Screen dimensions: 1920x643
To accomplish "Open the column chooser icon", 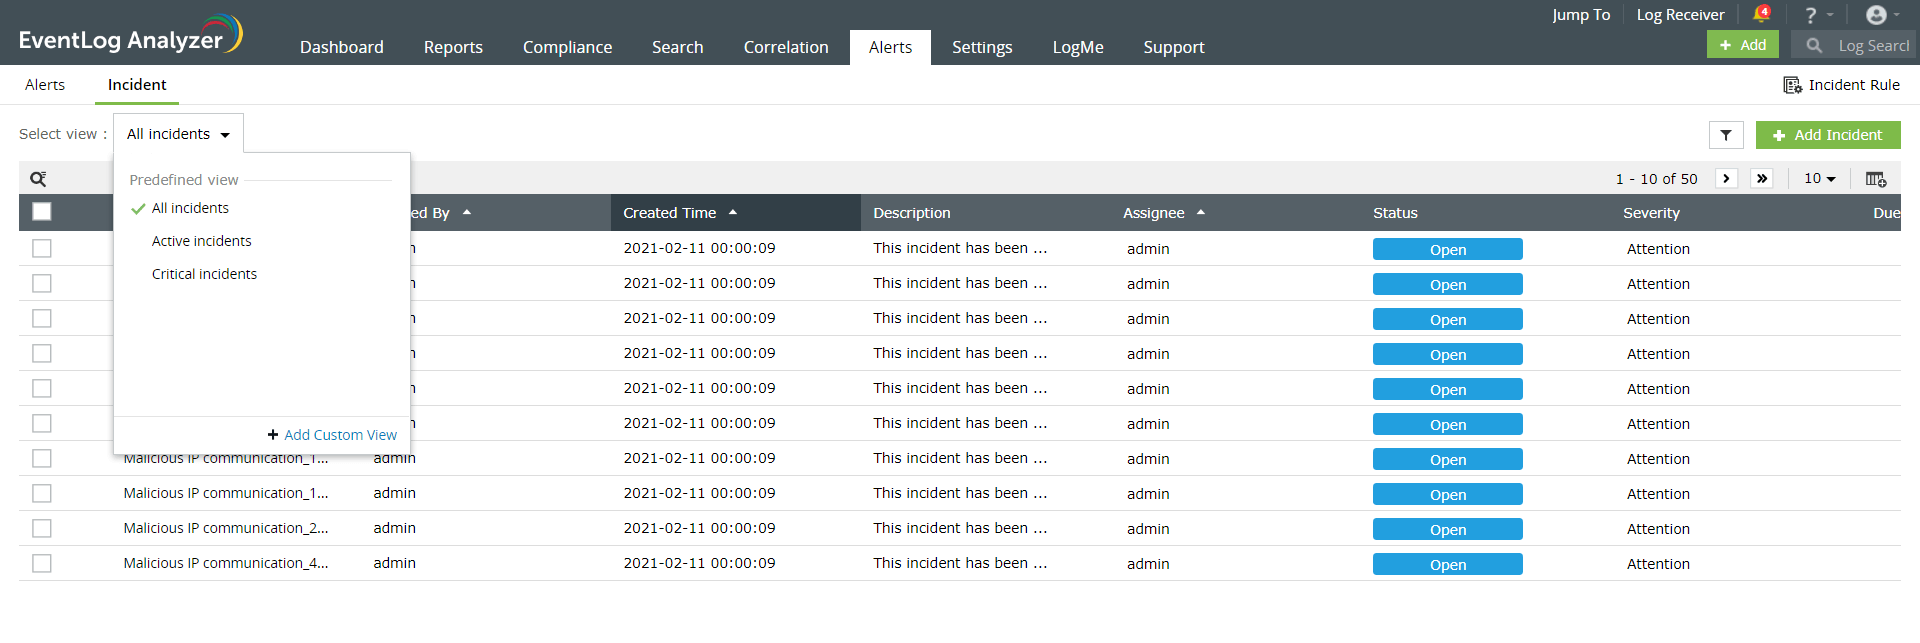I will (1875, 179).
